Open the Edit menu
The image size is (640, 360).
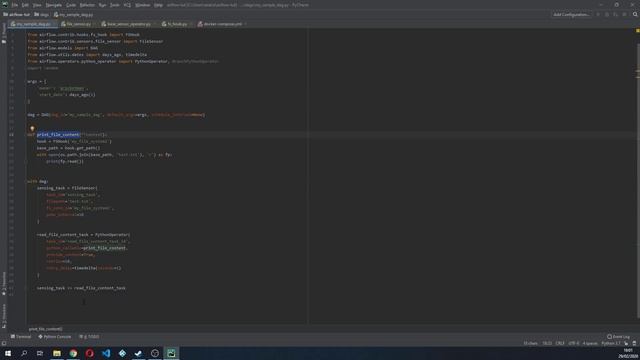[25, 5]
